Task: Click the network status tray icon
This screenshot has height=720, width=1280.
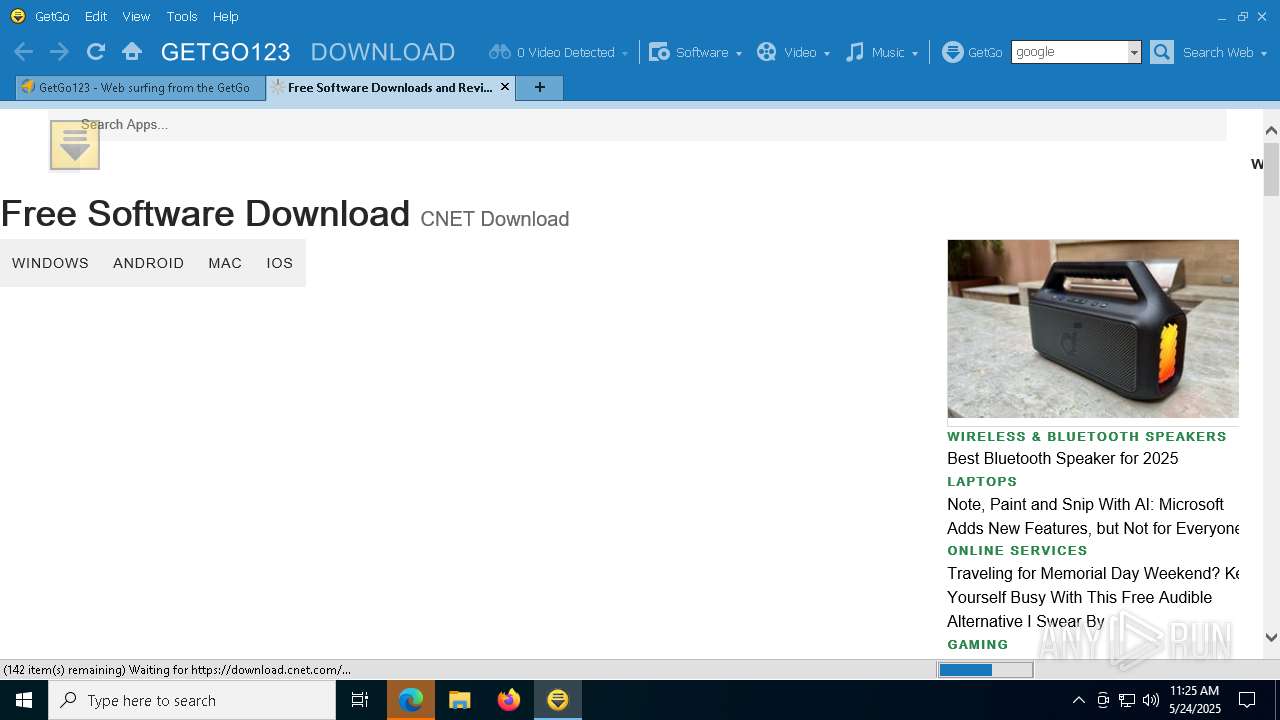Action: click(x=1127, y=700)
